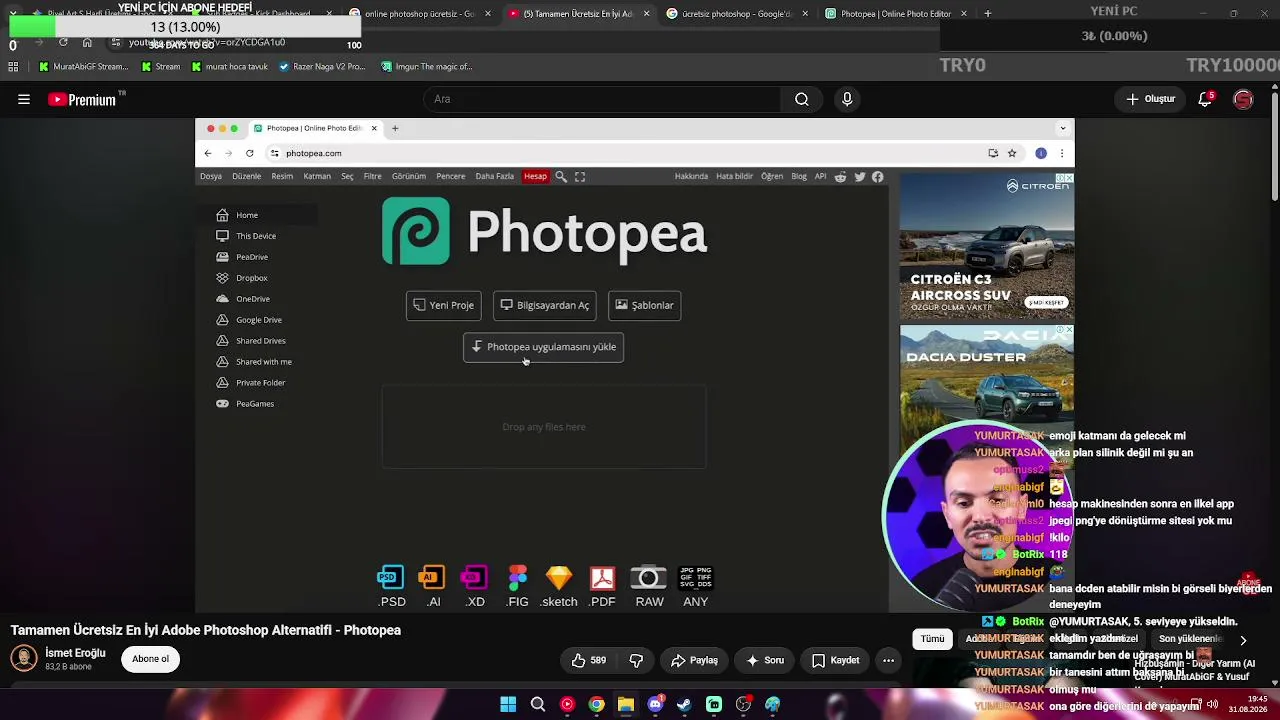The image size is (1280, 720).
Task: Click the Şablonlar templates button
Action: [x=645, y=305]
